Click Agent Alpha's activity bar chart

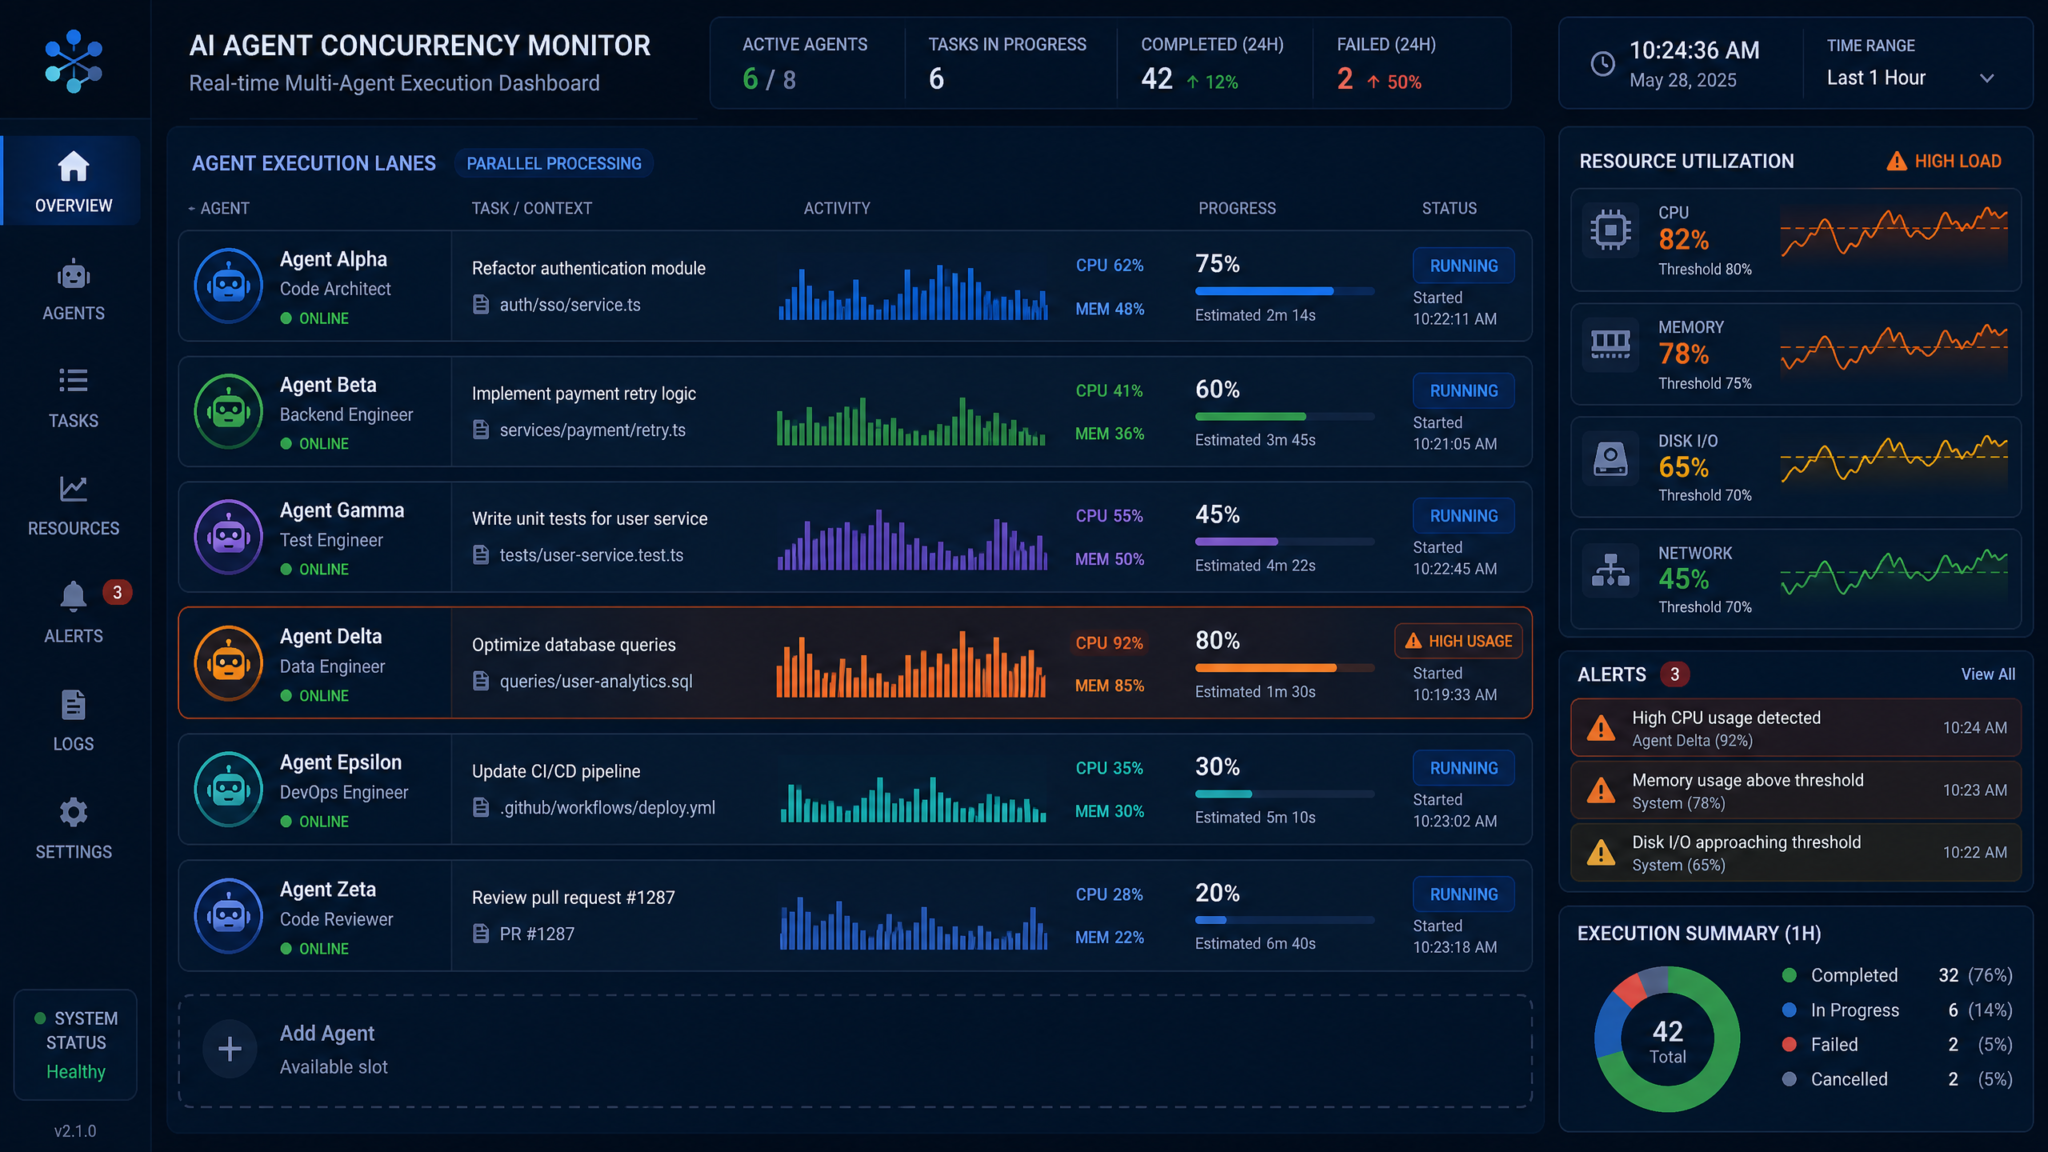pos(913,292)
